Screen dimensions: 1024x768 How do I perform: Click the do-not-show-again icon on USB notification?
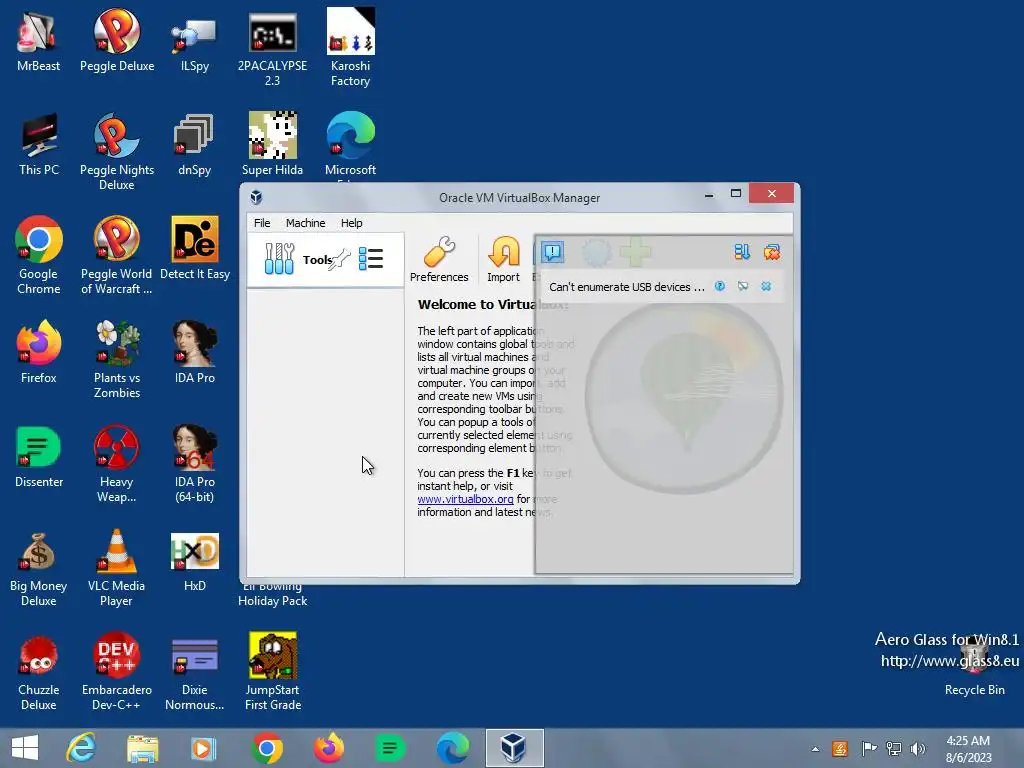(x=743, y=286)
